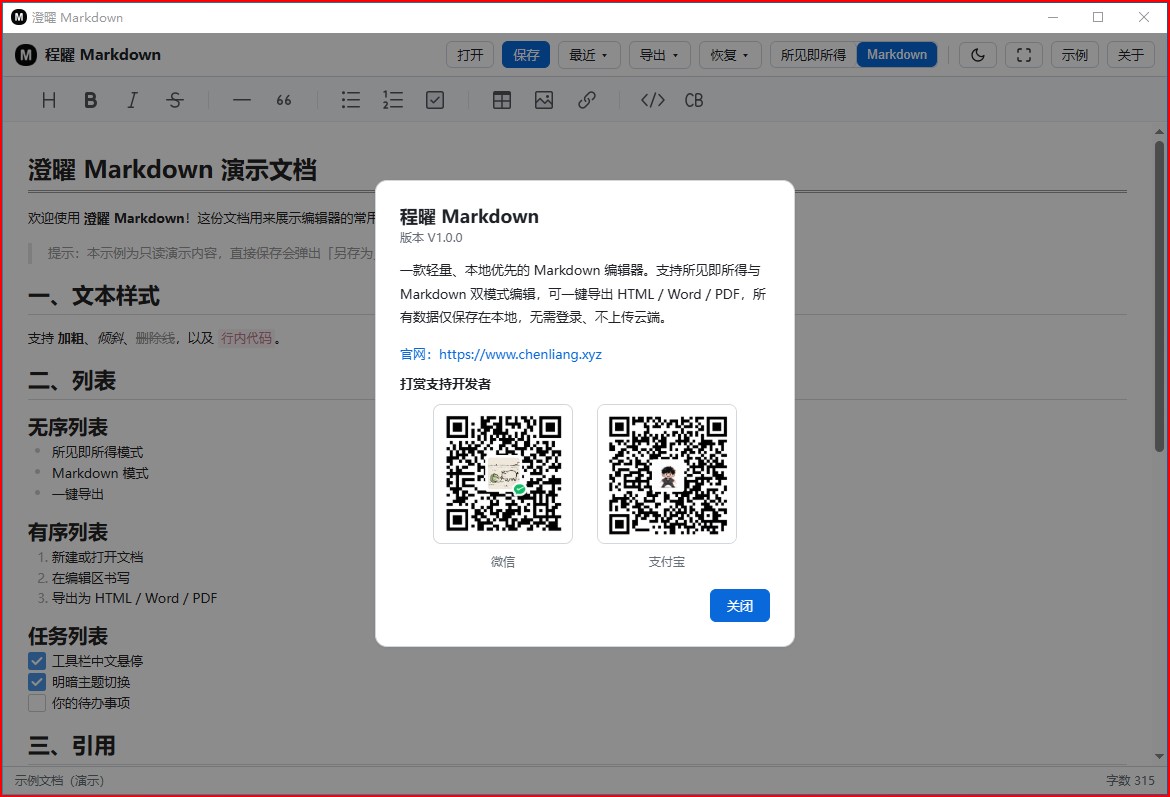Click the 一、文本样式 heading
1170x797 pixels.
(x=94, y=296)
